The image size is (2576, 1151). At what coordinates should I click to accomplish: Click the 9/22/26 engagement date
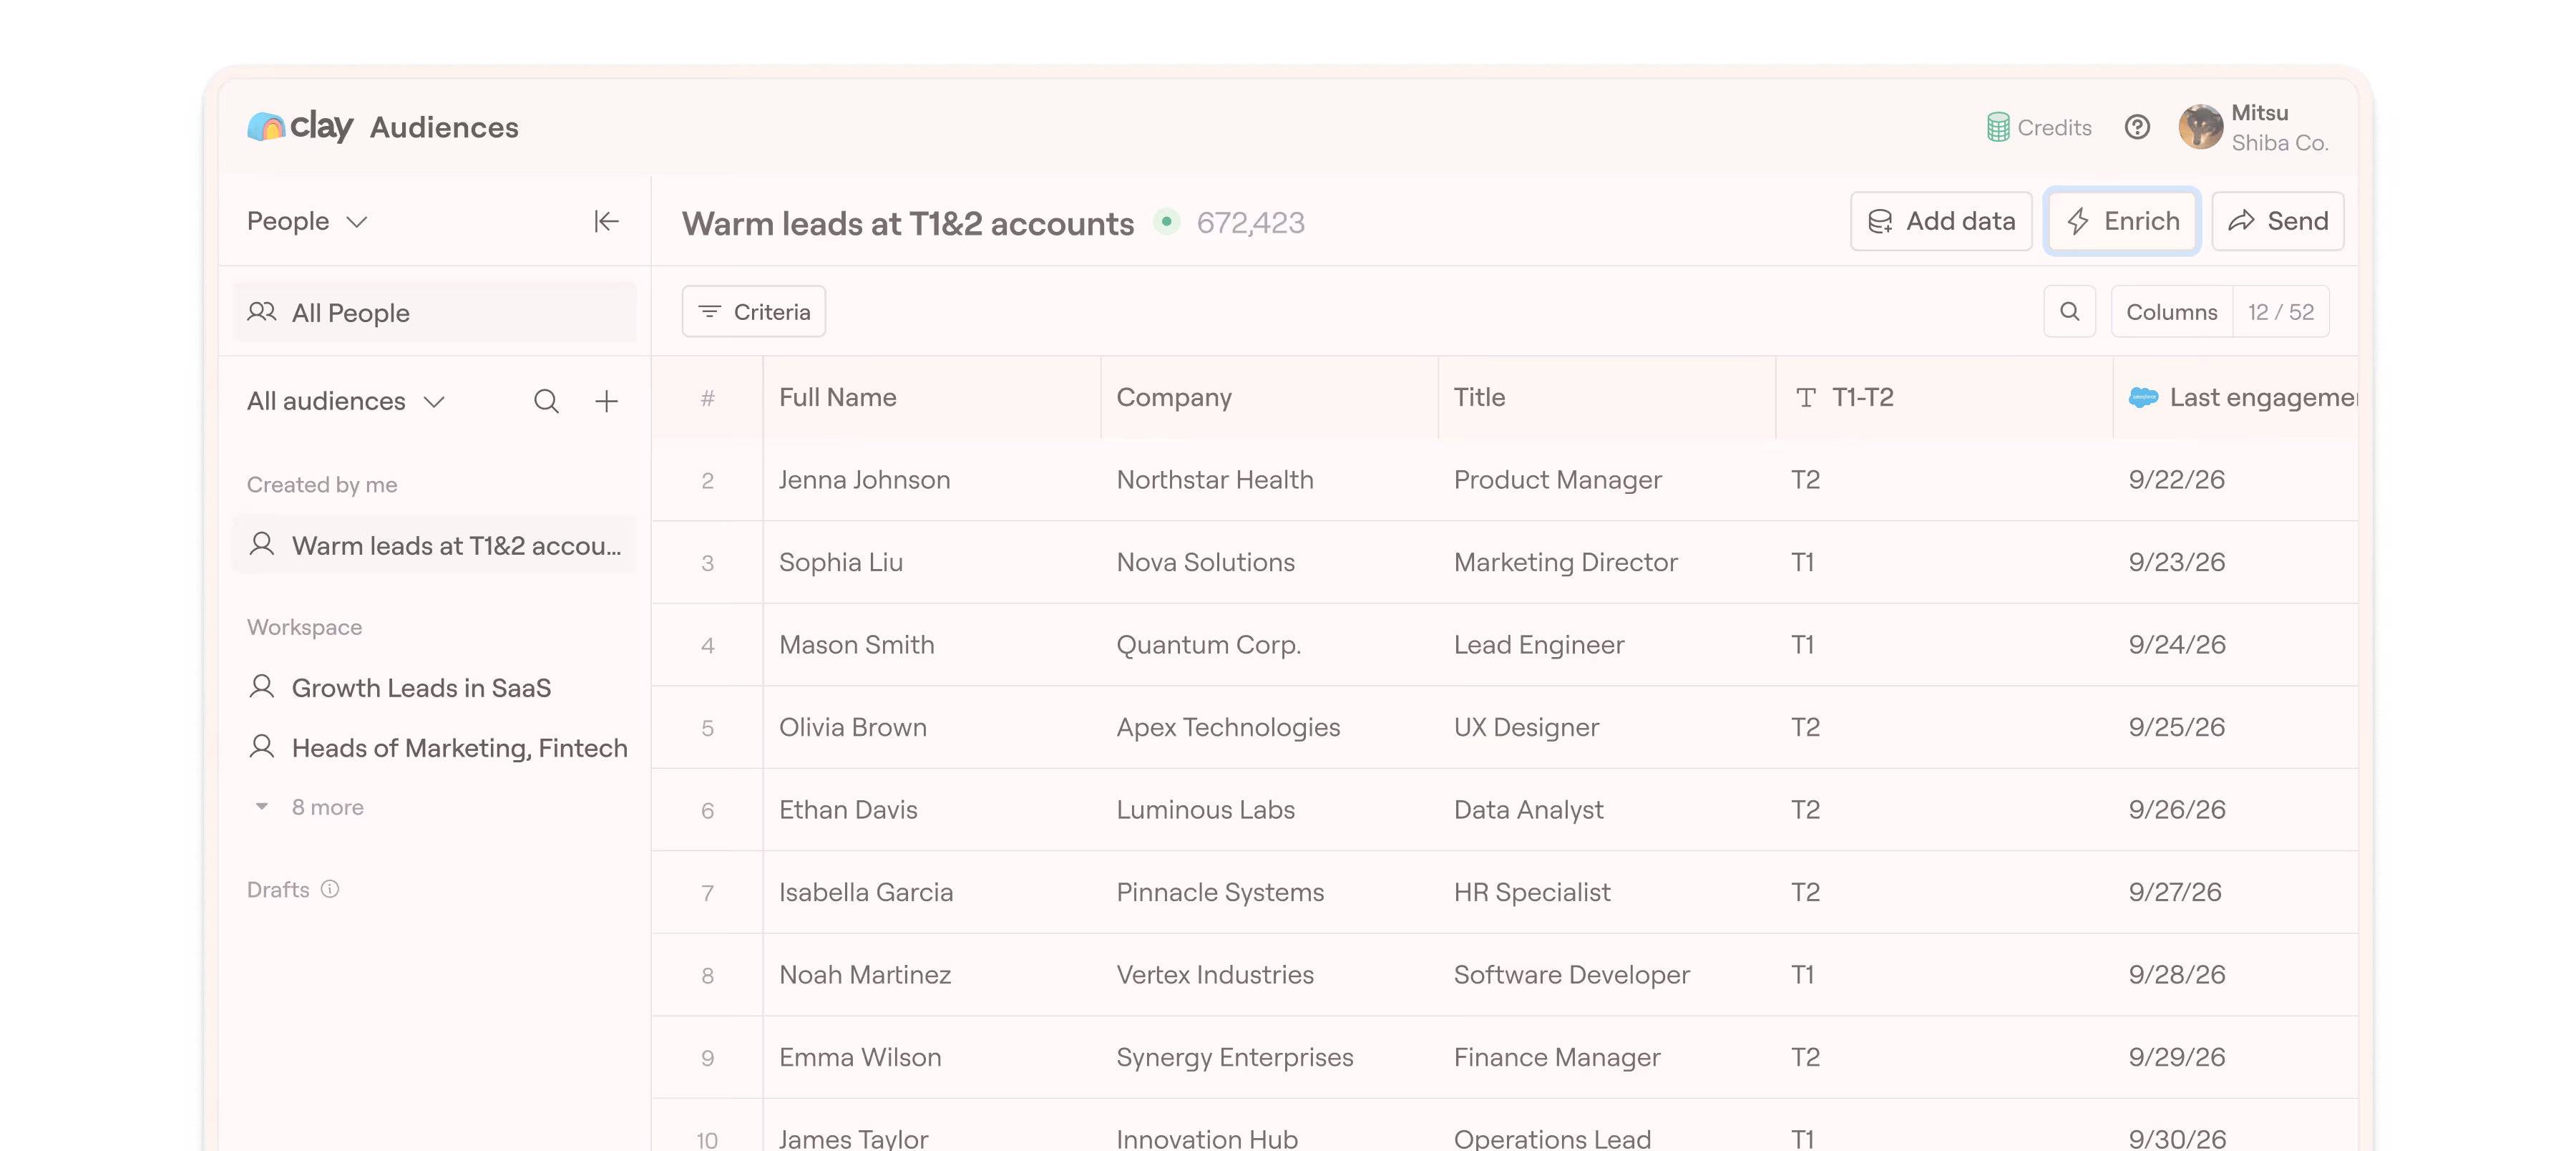click(x=2176, y=480)
